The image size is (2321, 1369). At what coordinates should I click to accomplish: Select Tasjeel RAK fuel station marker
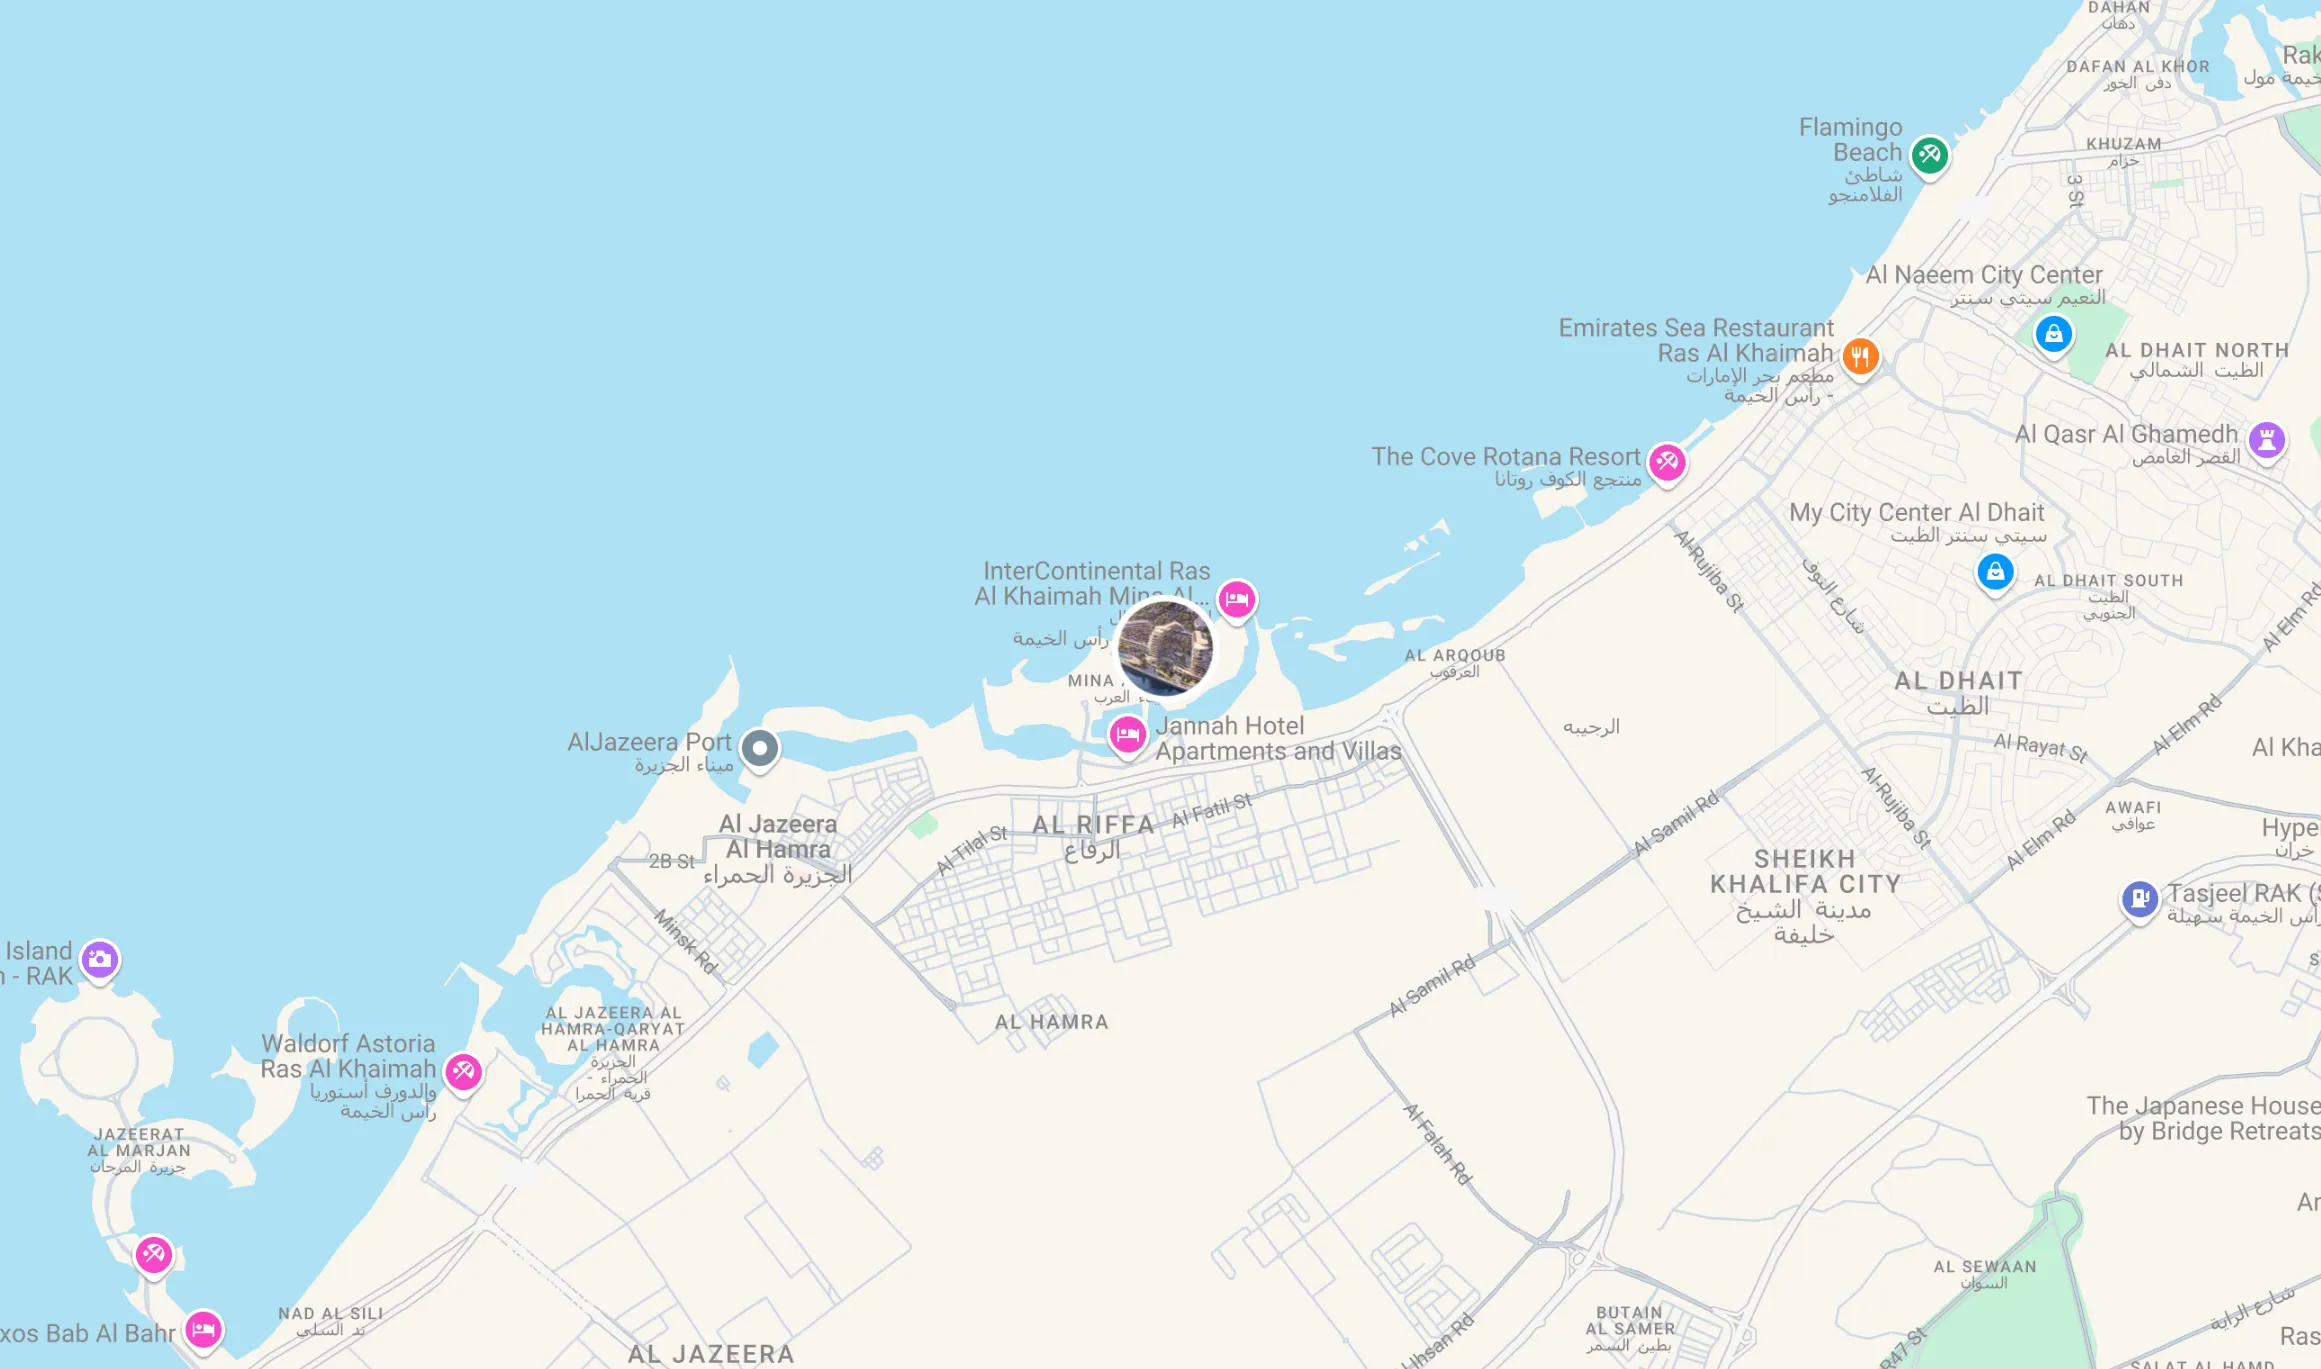tap(2139, 898)
